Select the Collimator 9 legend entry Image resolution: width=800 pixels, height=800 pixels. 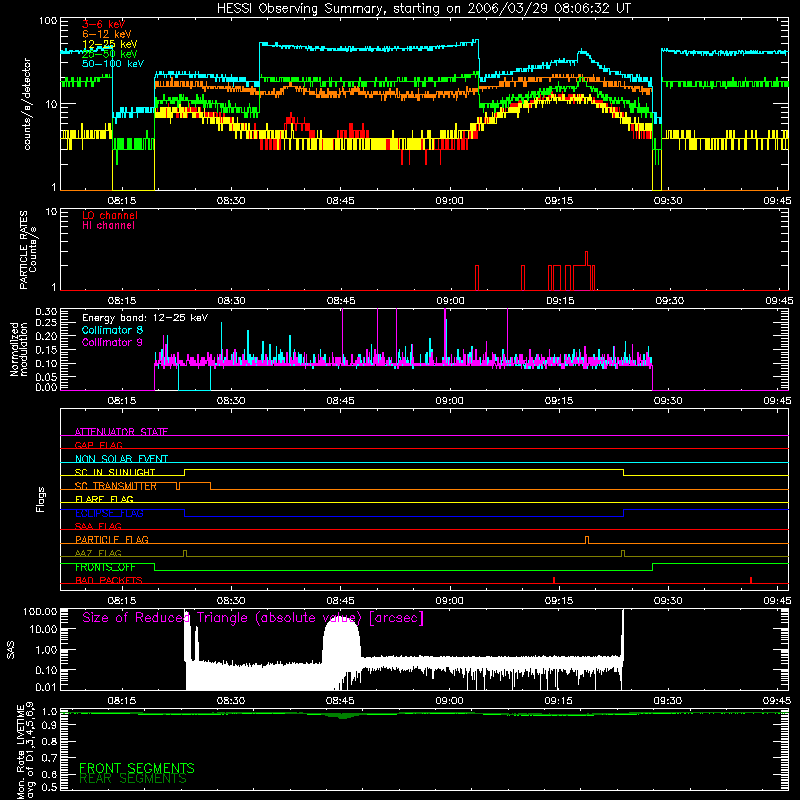click(x=112, y=342)
